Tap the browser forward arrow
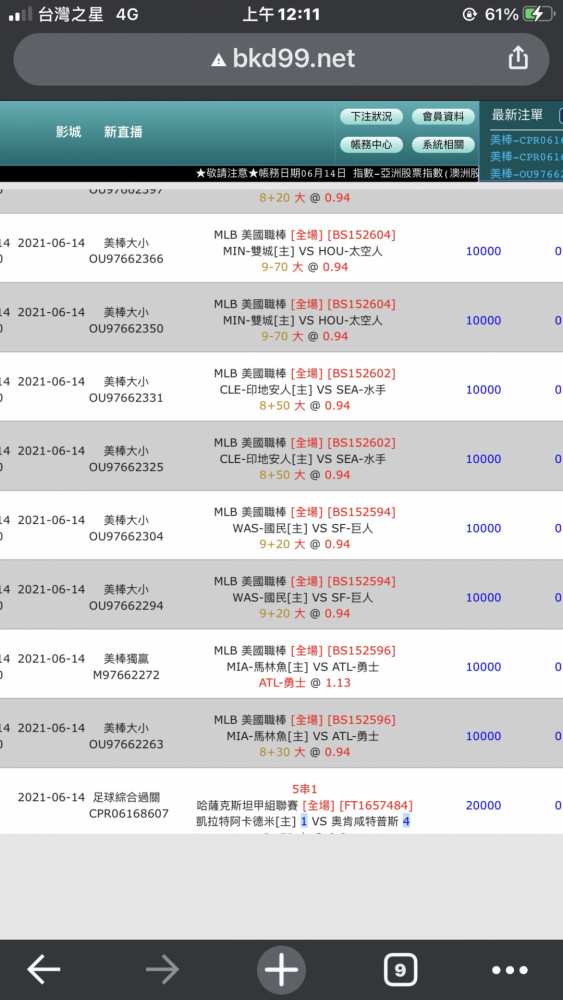This screenshot has height=1000, width=563. [x=163, y=970]
